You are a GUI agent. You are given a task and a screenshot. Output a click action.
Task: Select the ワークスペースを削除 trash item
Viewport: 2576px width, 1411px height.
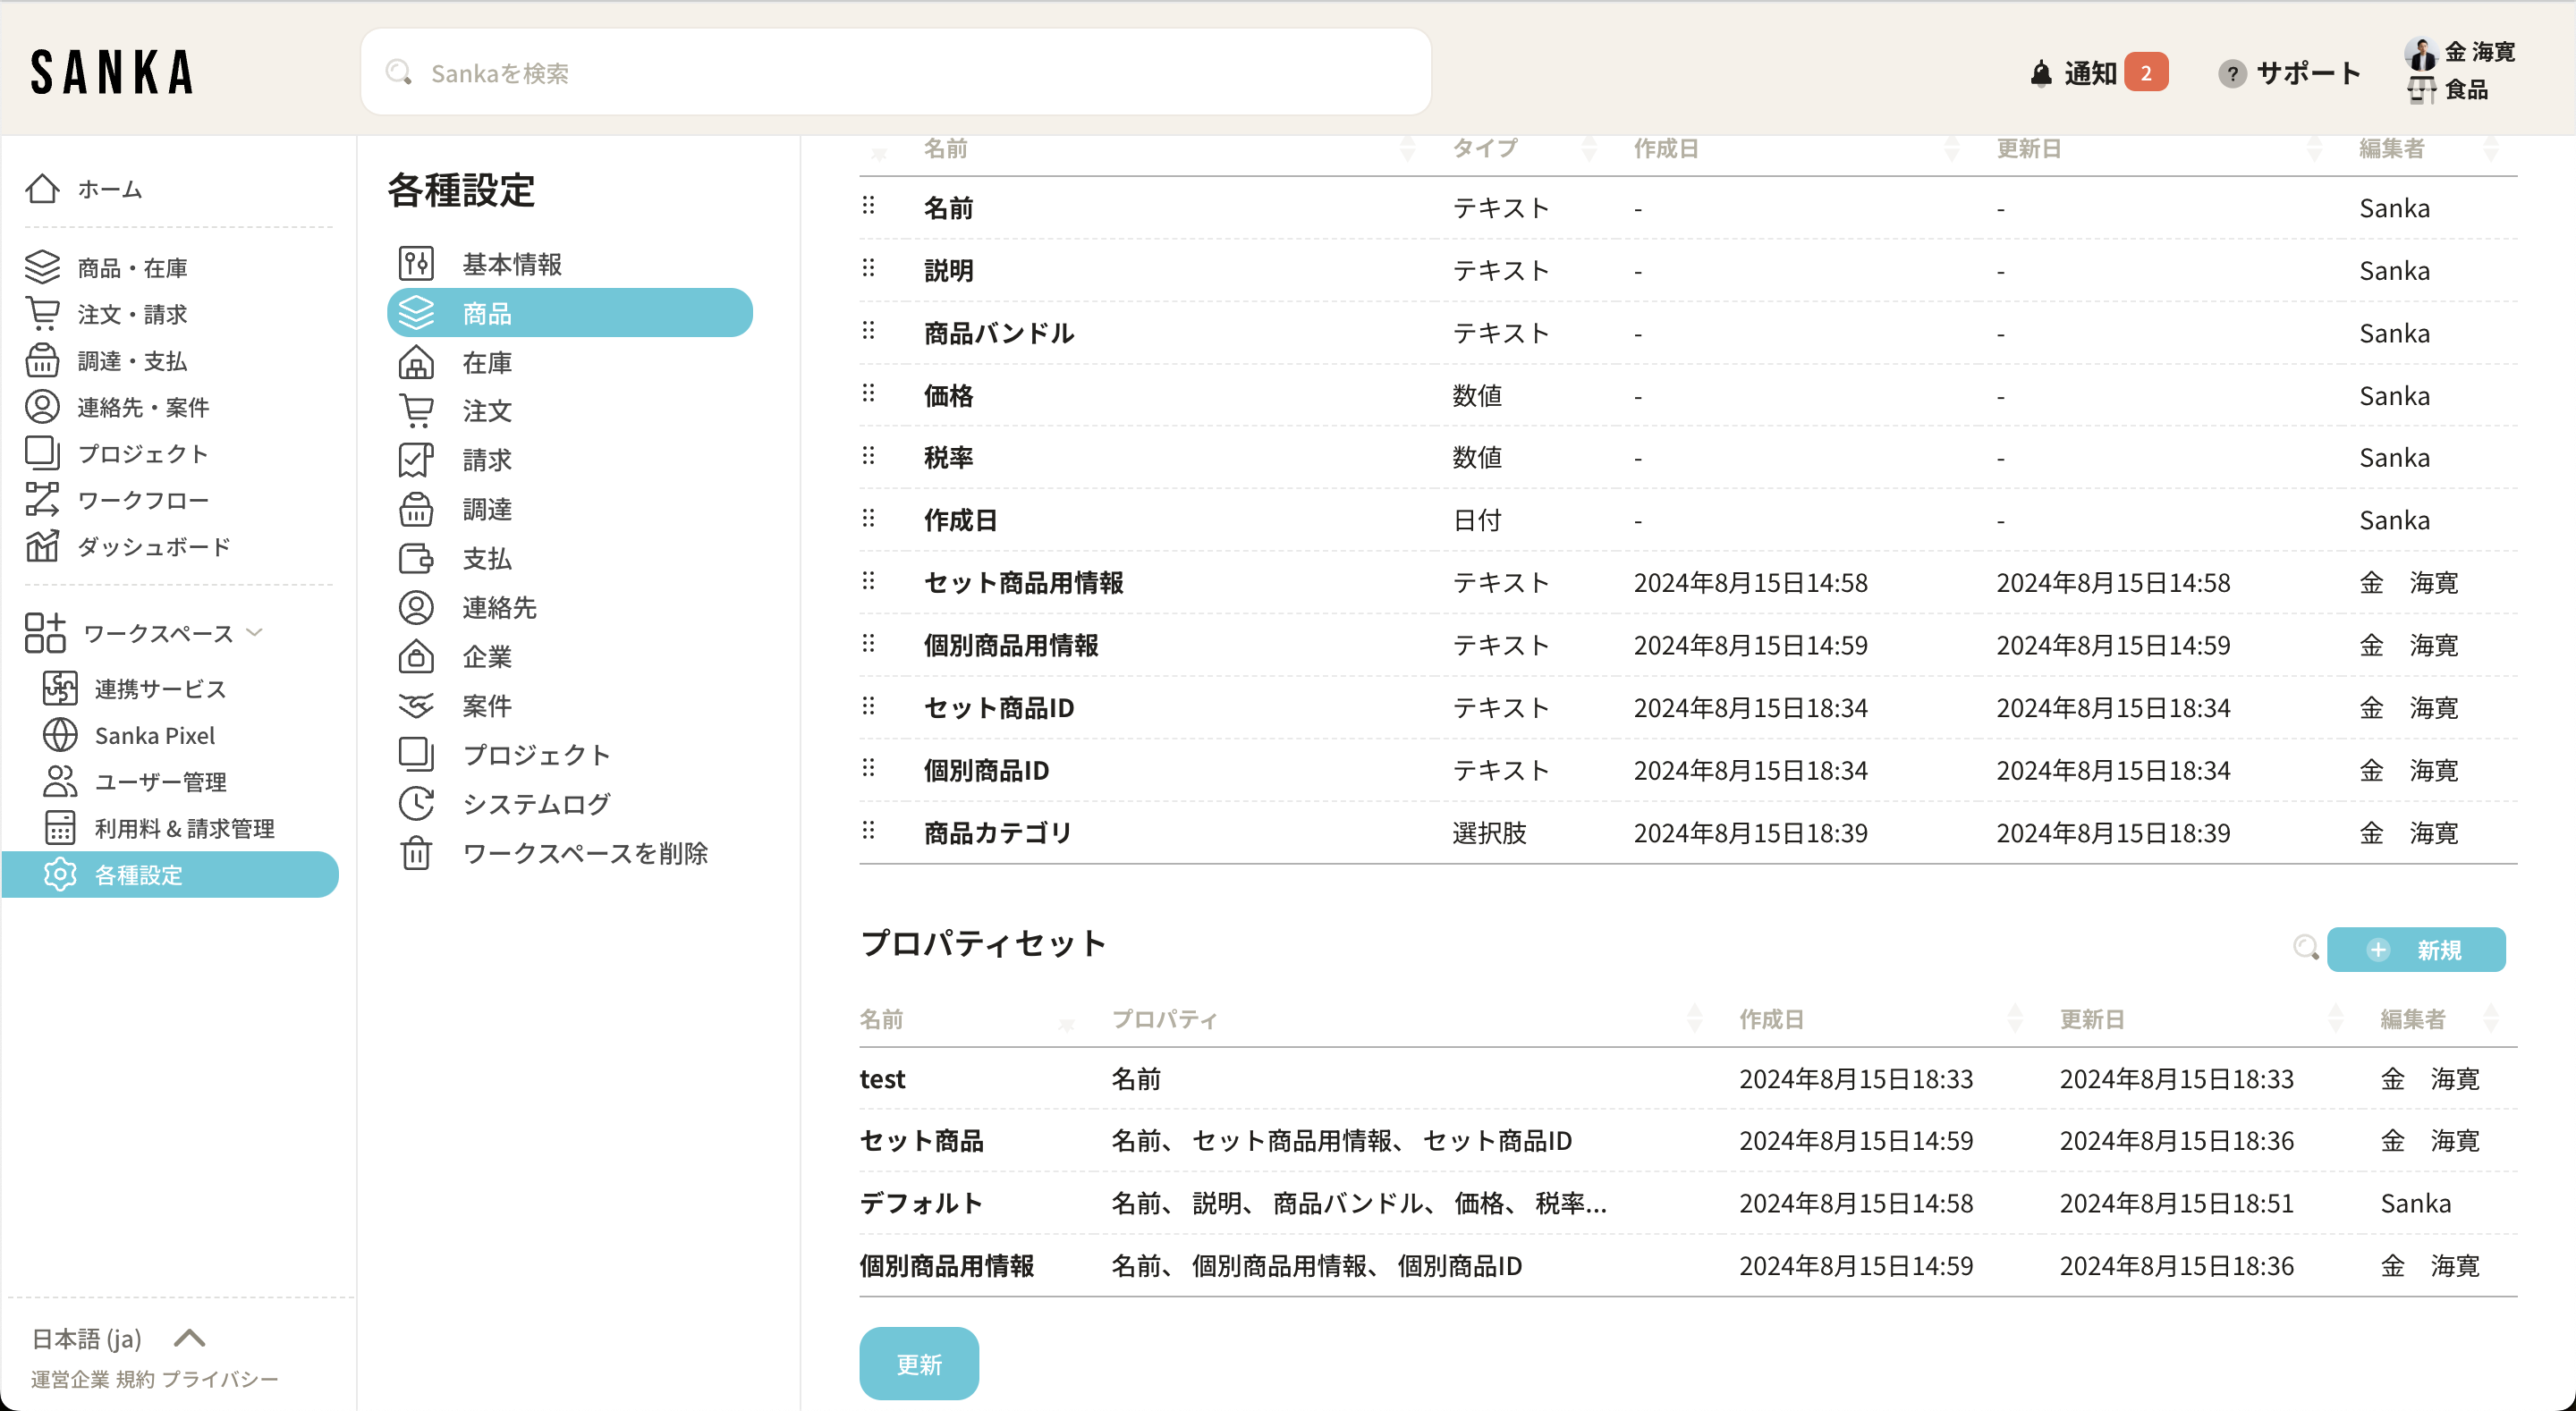point(584,853)
